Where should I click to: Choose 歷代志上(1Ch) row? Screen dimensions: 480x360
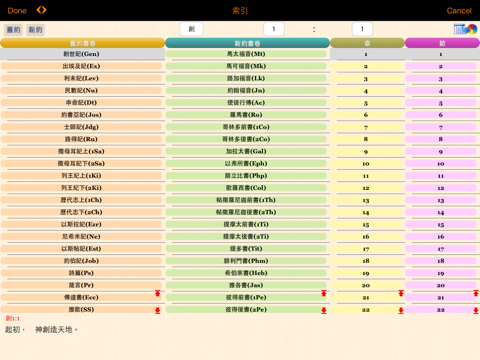point(82,200)
